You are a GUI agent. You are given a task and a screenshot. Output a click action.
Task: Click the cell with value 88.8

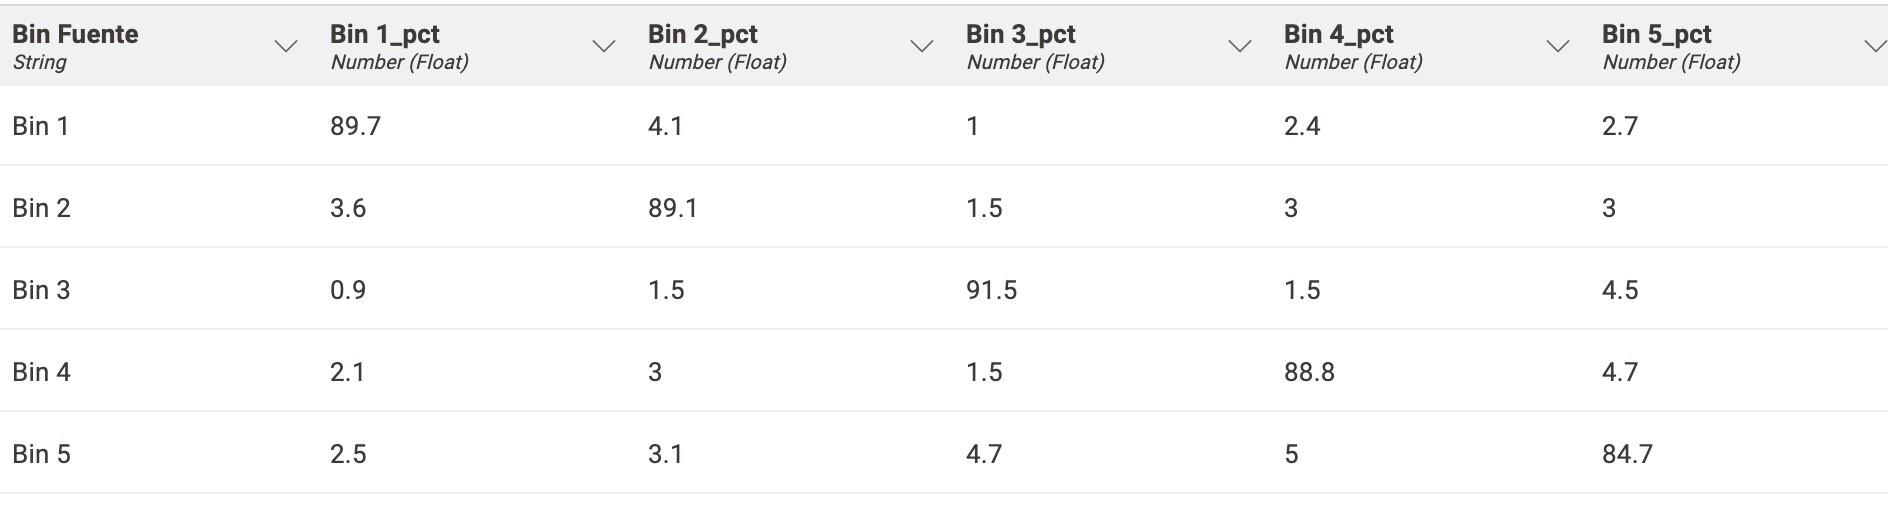point(1431,372)
